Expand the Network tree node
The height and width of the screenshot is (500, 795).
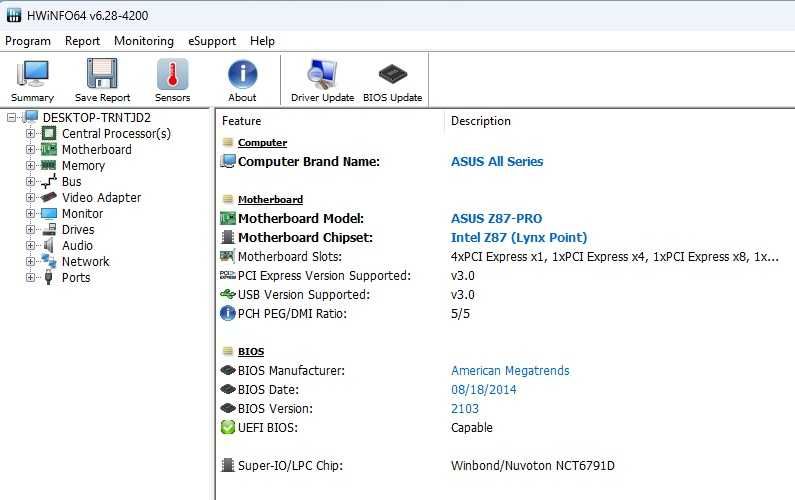tap(30, 262)
